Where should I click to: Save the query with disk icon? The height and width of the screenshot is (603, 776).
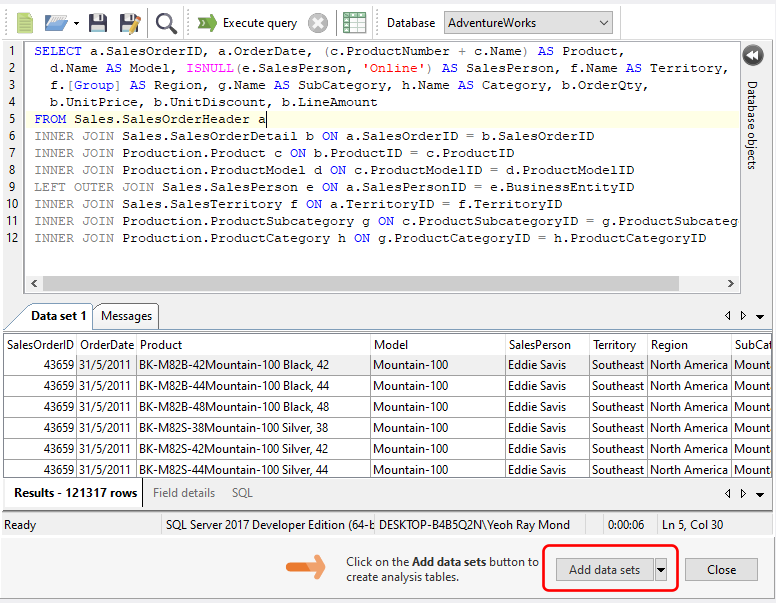pos(98,22)
